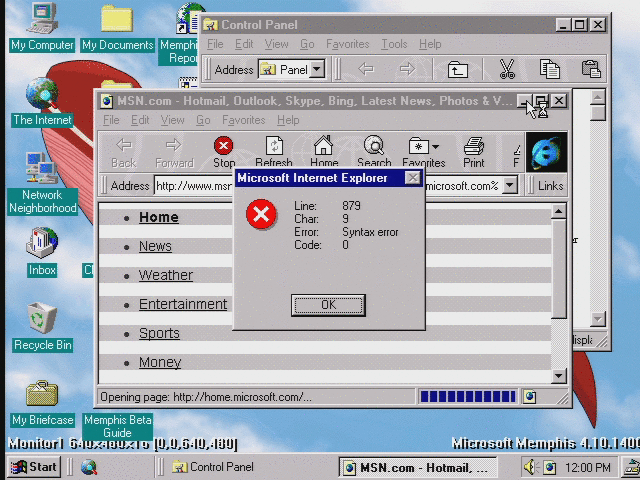Open the View menu in Internet Explorer
This screenshot has width=640, height=480.
click(x=172, y=120)
